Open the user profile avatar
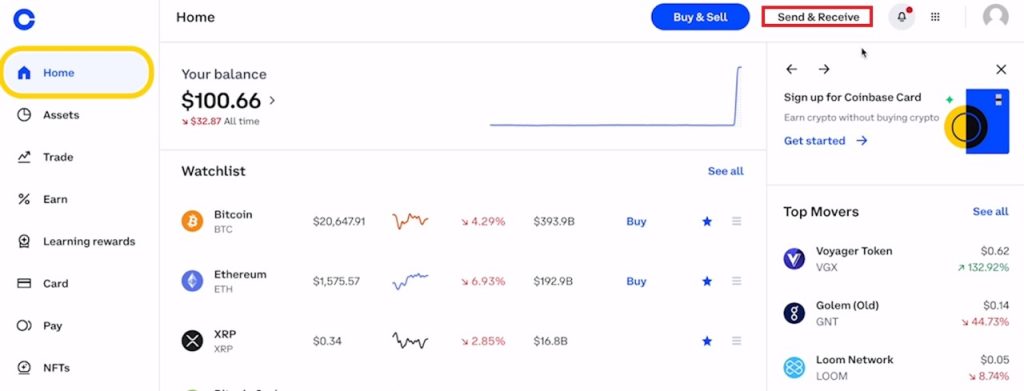This screenshot has height=391, width=1024. tap(995, 16)
